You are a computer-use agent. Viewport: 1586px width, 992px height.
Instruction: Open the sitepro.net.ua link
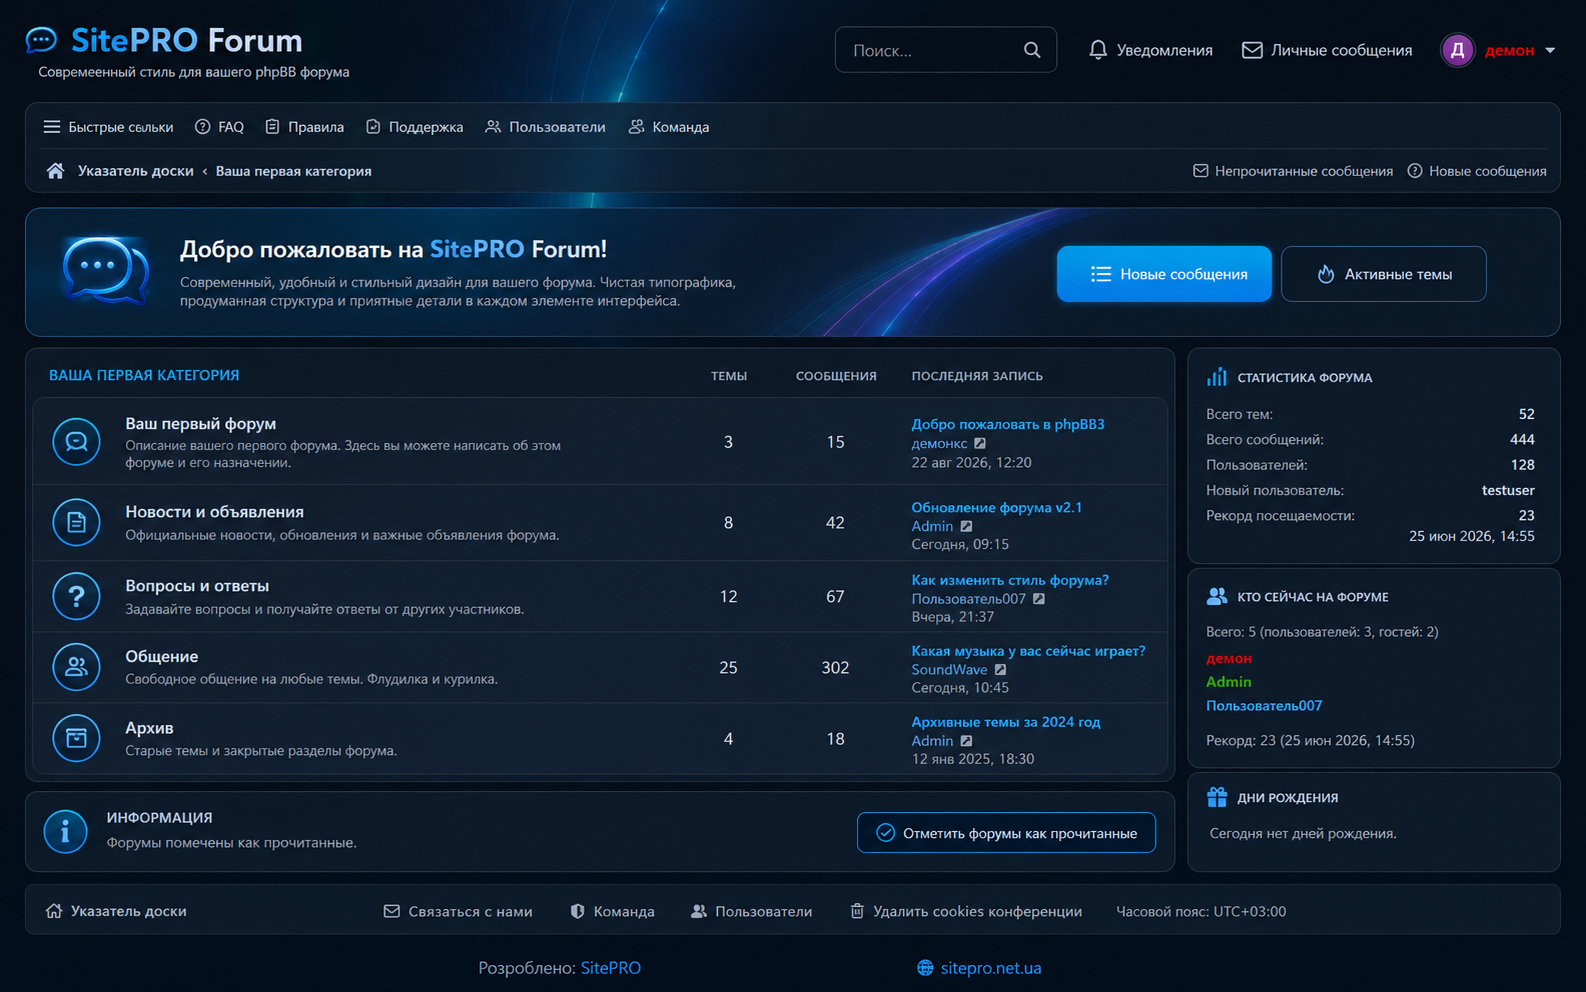click(x=991, y=968)
